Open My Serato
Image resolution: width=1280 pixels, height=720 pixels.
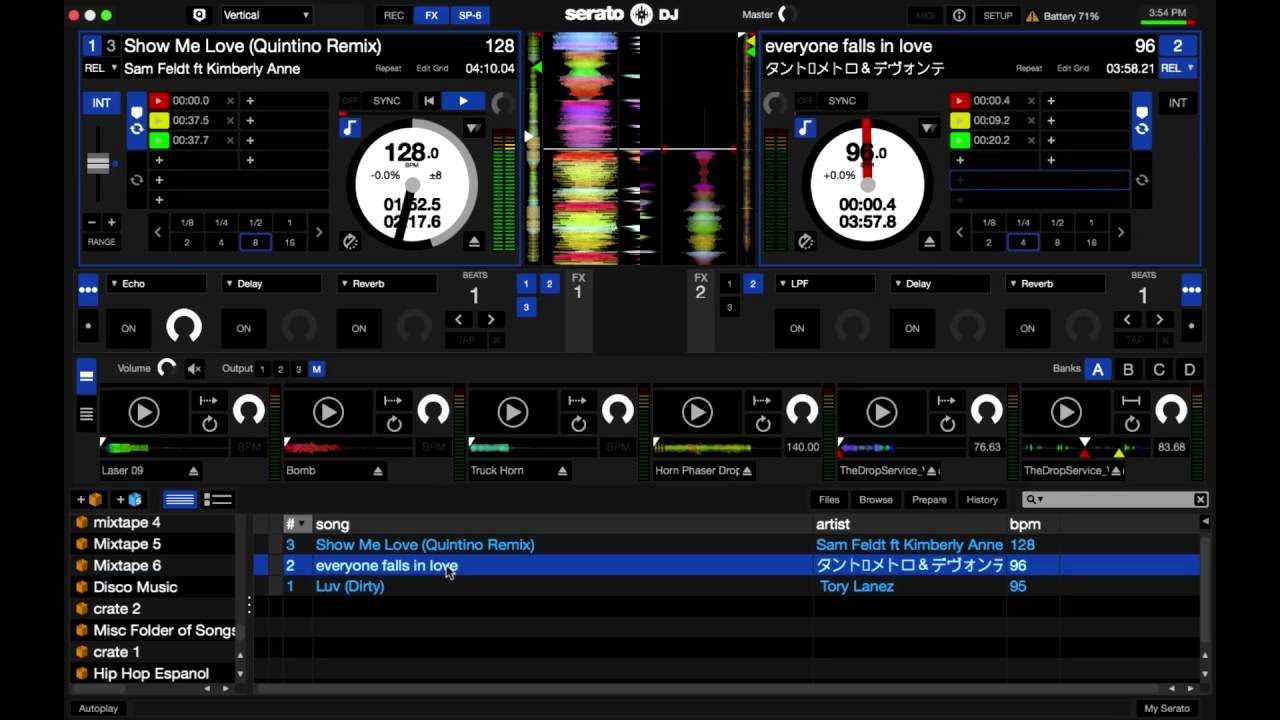tap(1167, 708)
